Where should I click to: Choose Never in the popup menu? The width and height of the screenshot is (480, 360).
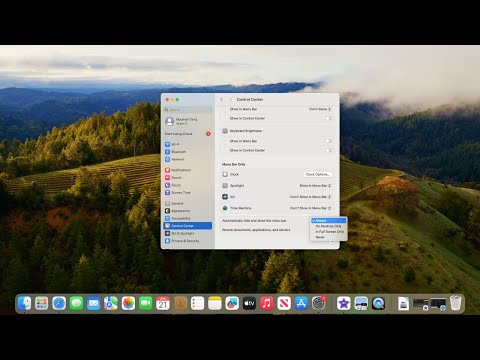tap(329, 237)
